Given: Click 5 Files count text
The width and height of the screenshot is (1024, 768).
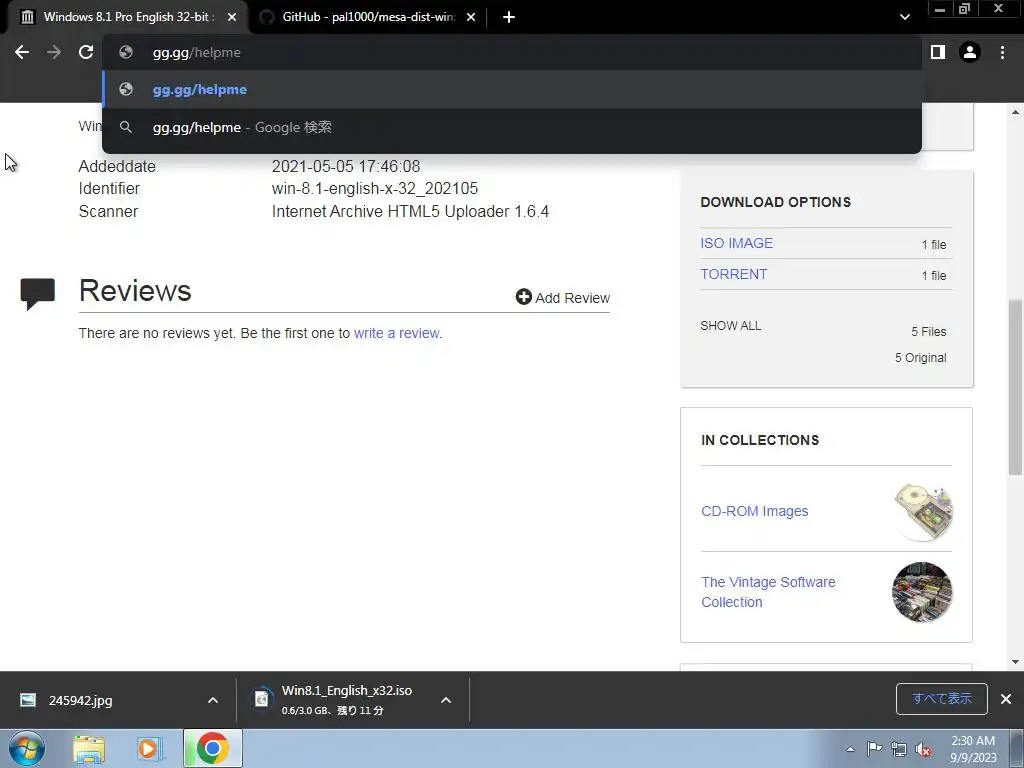Looking at the screenshot, I should coord(929,332).
